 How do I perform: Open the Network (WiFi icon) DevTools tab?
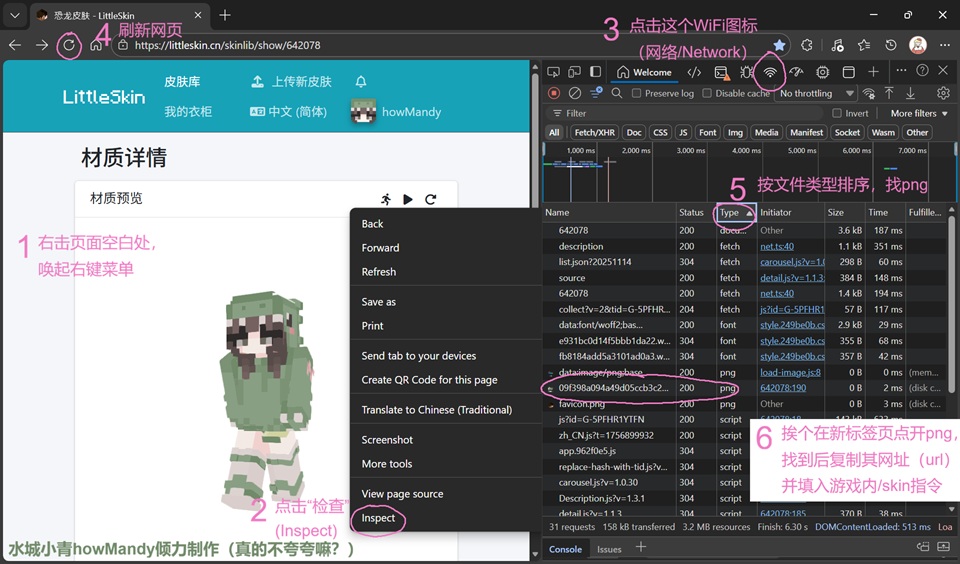[770, 72]
